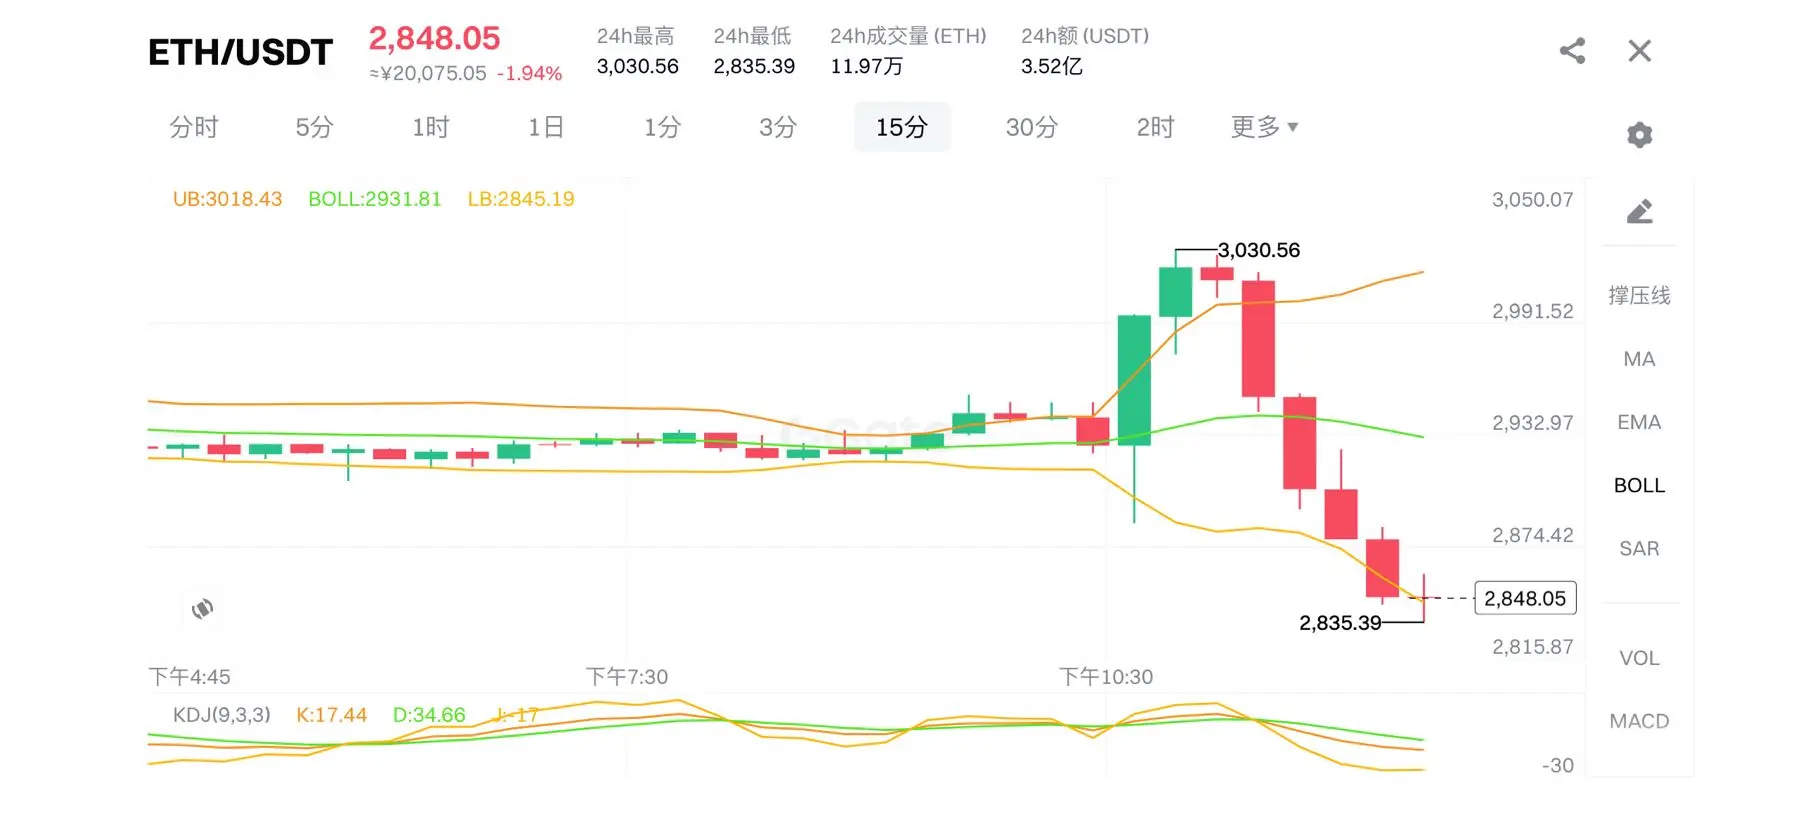
Task: Click the 3,030.56 high marker on chart
Action: coord(1259,250)
